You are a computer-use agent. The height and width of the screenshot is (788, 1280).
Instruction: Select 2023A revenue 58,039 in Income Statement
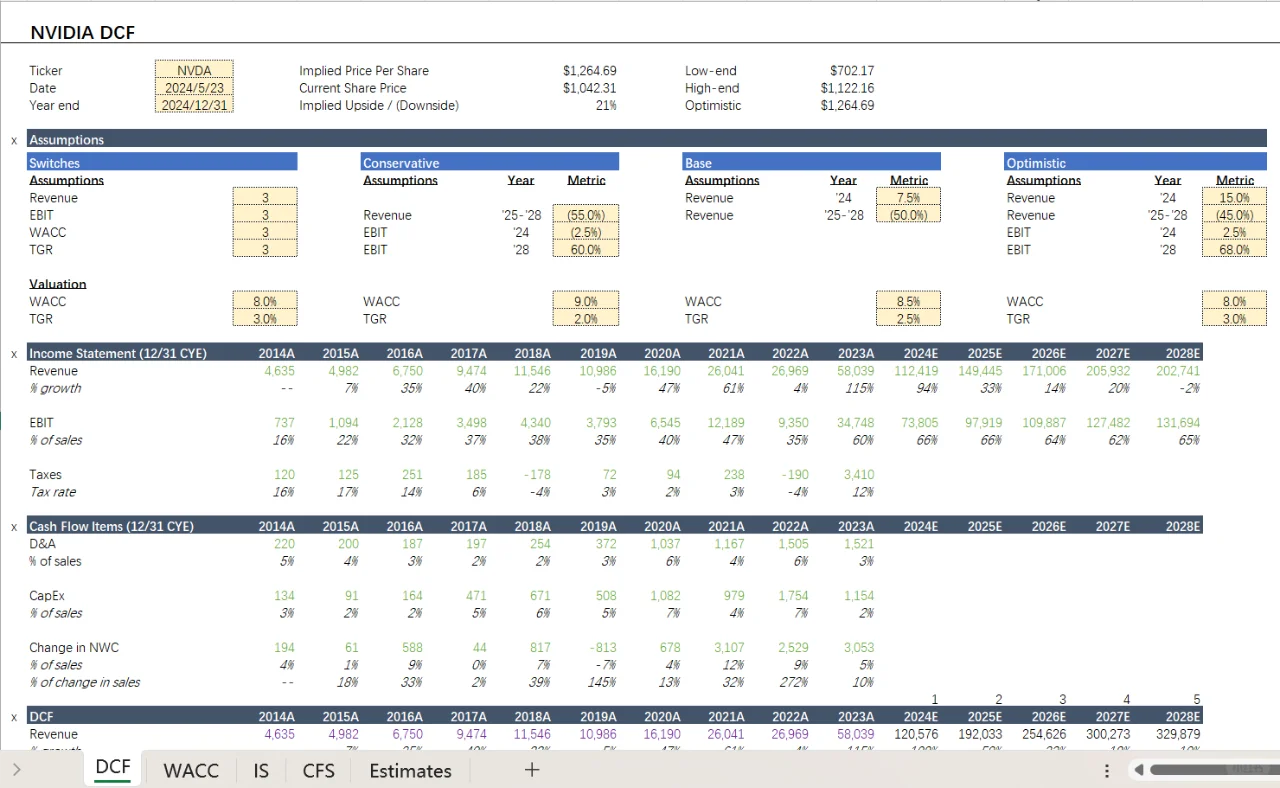pos(855,371)
